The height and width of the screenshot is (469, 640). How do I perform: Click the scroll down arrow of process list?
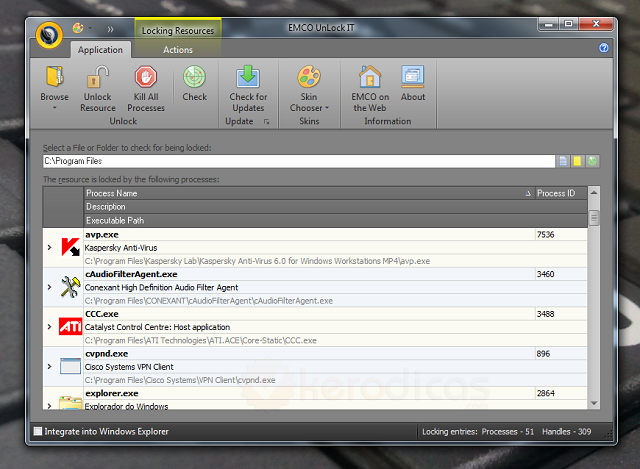(x=594, y=403)
